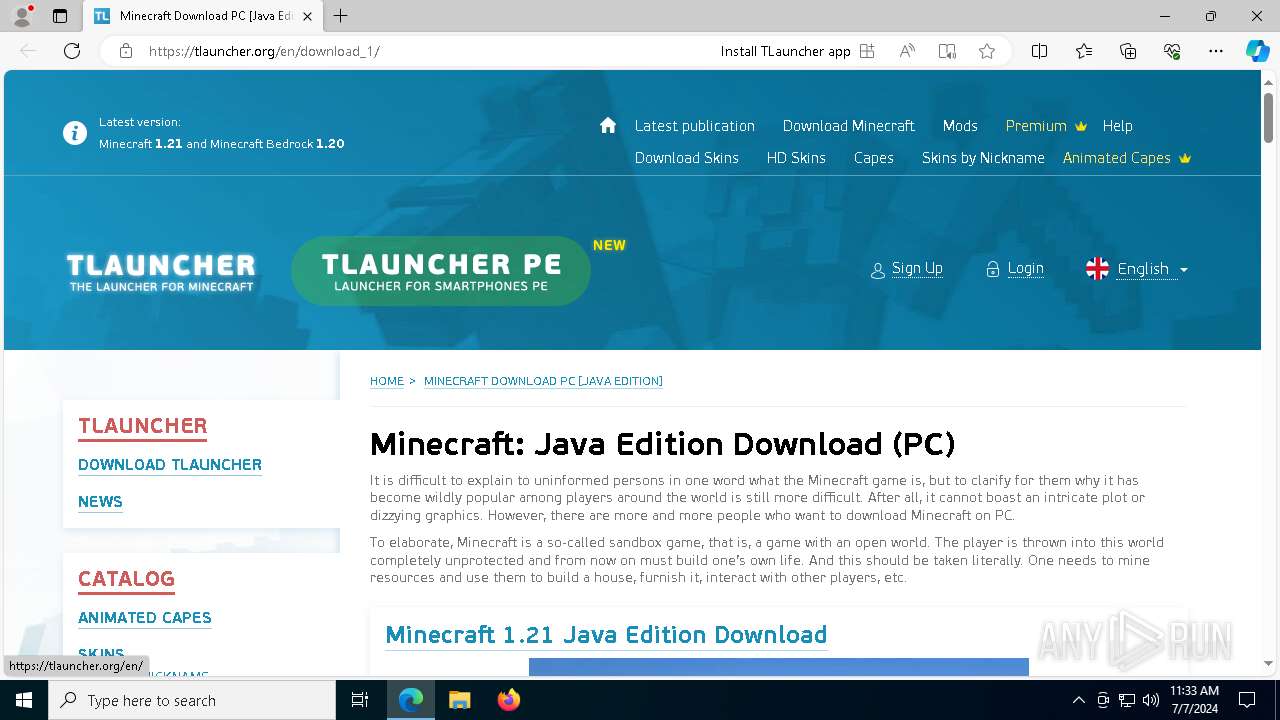The image size is (1280, 720).
Task: Open the clock and calendar
Action: pos(1194,700)
